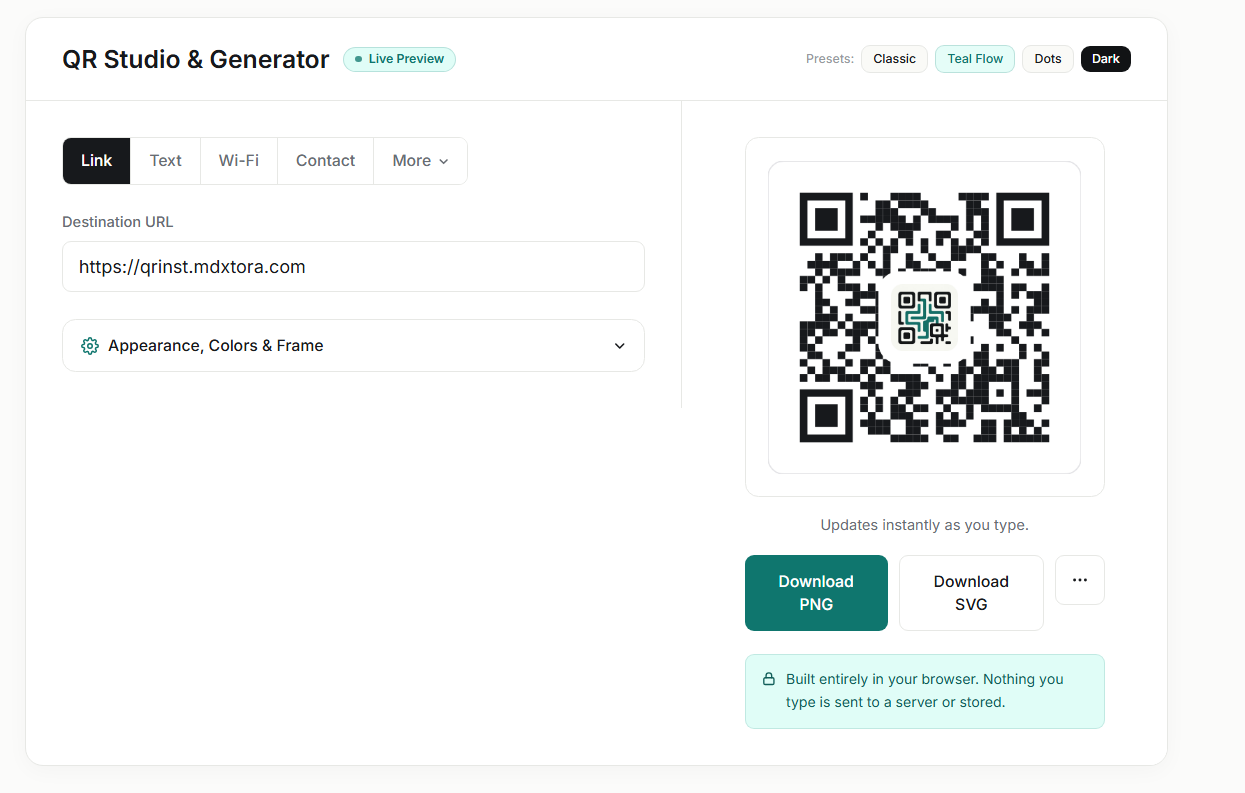The height and width of the screenshot is (793, 1245).
Task: Click the QR Studio & Generator heading
Action: (x=196, y=60)
